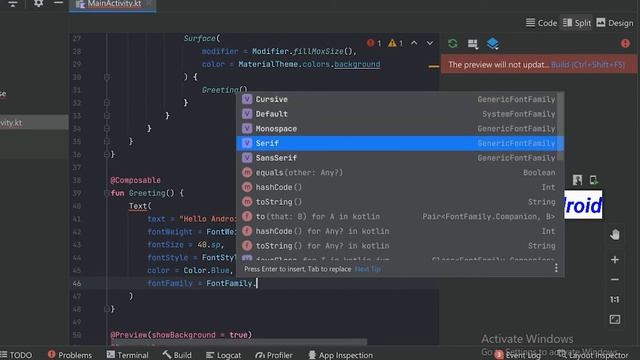Click the warning count indicator icon
The height and width of the screenshot is (360, 640).
point(396,43)
